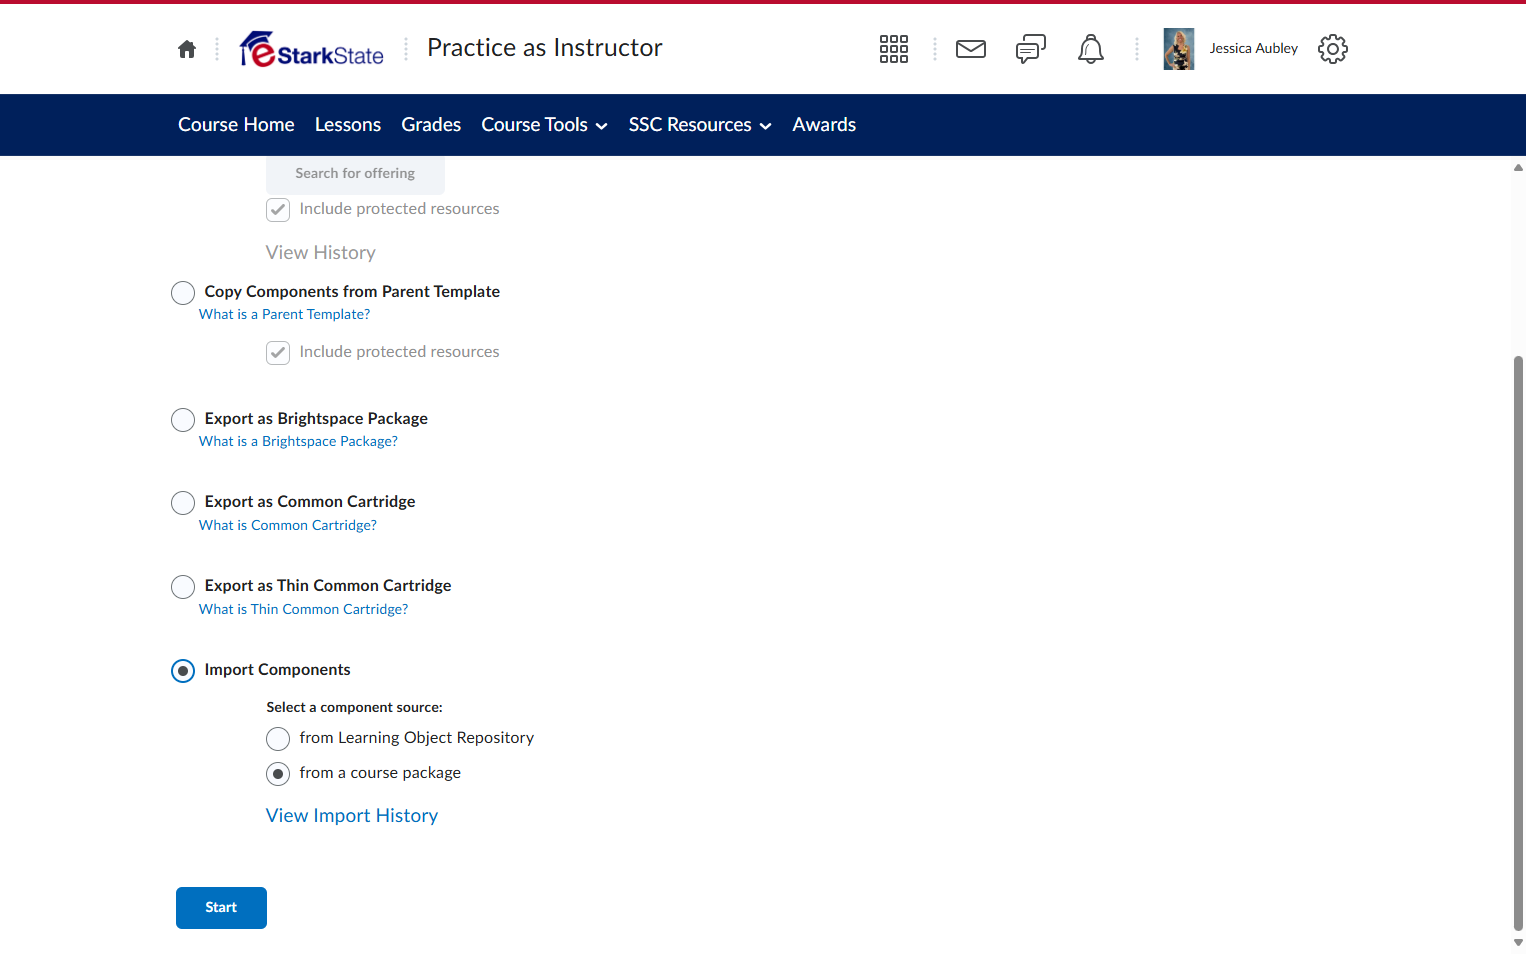
Task: Click the scrollbar up arrow
Action: 1518,168
